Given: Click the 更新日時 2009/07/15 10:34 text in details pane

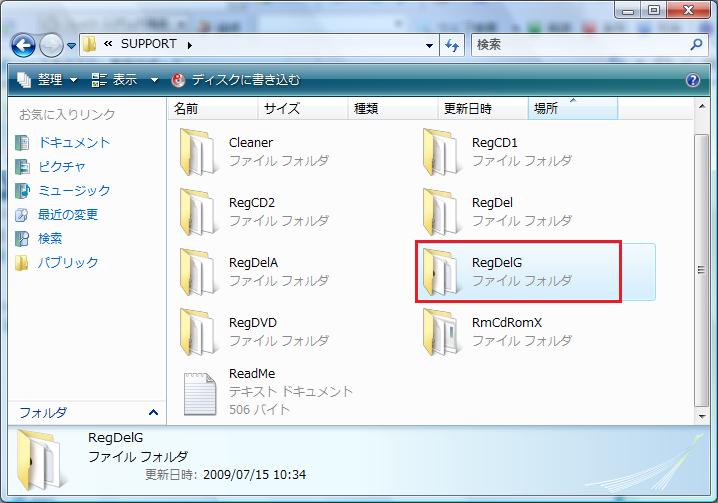Looking at the screenshot, I should (x=225, y=474).
